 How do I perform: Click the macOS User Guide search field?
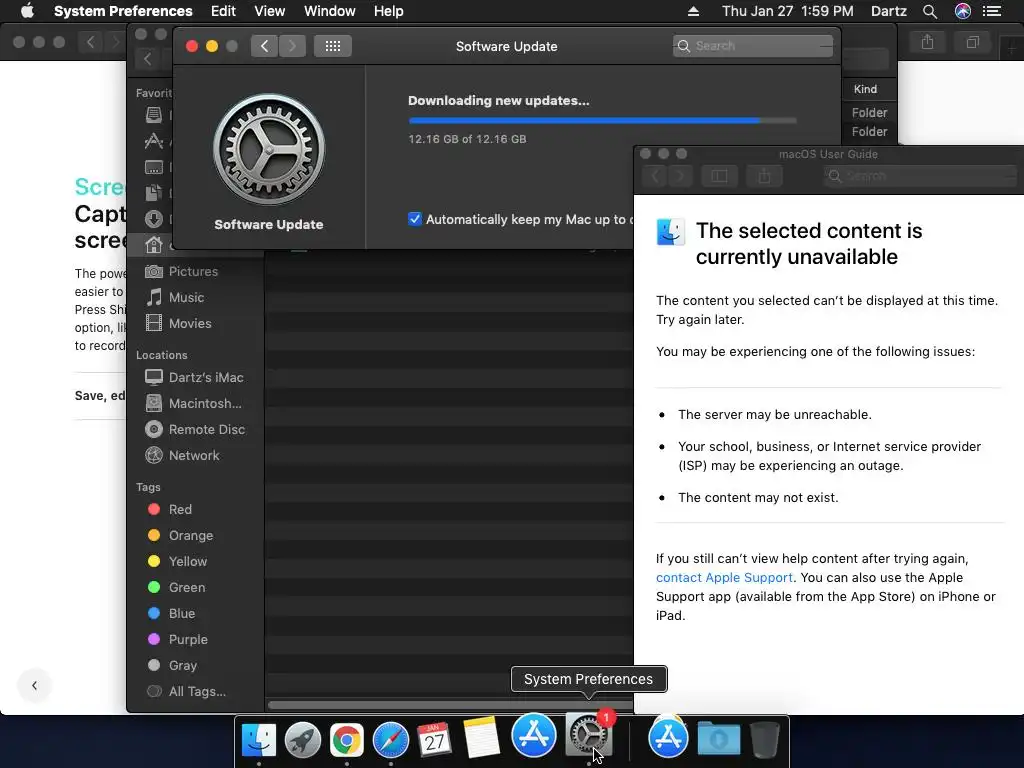click(921, 176)
